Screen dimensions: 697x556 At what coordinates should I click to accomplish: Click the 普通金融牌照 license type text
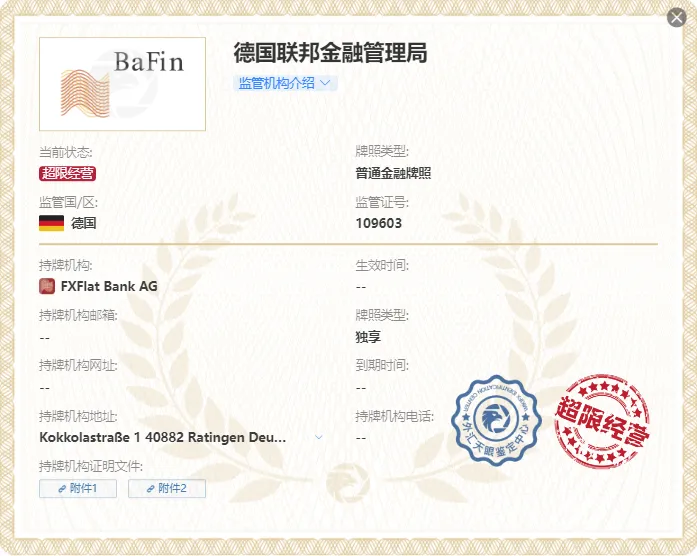click(x=393, y=173)
